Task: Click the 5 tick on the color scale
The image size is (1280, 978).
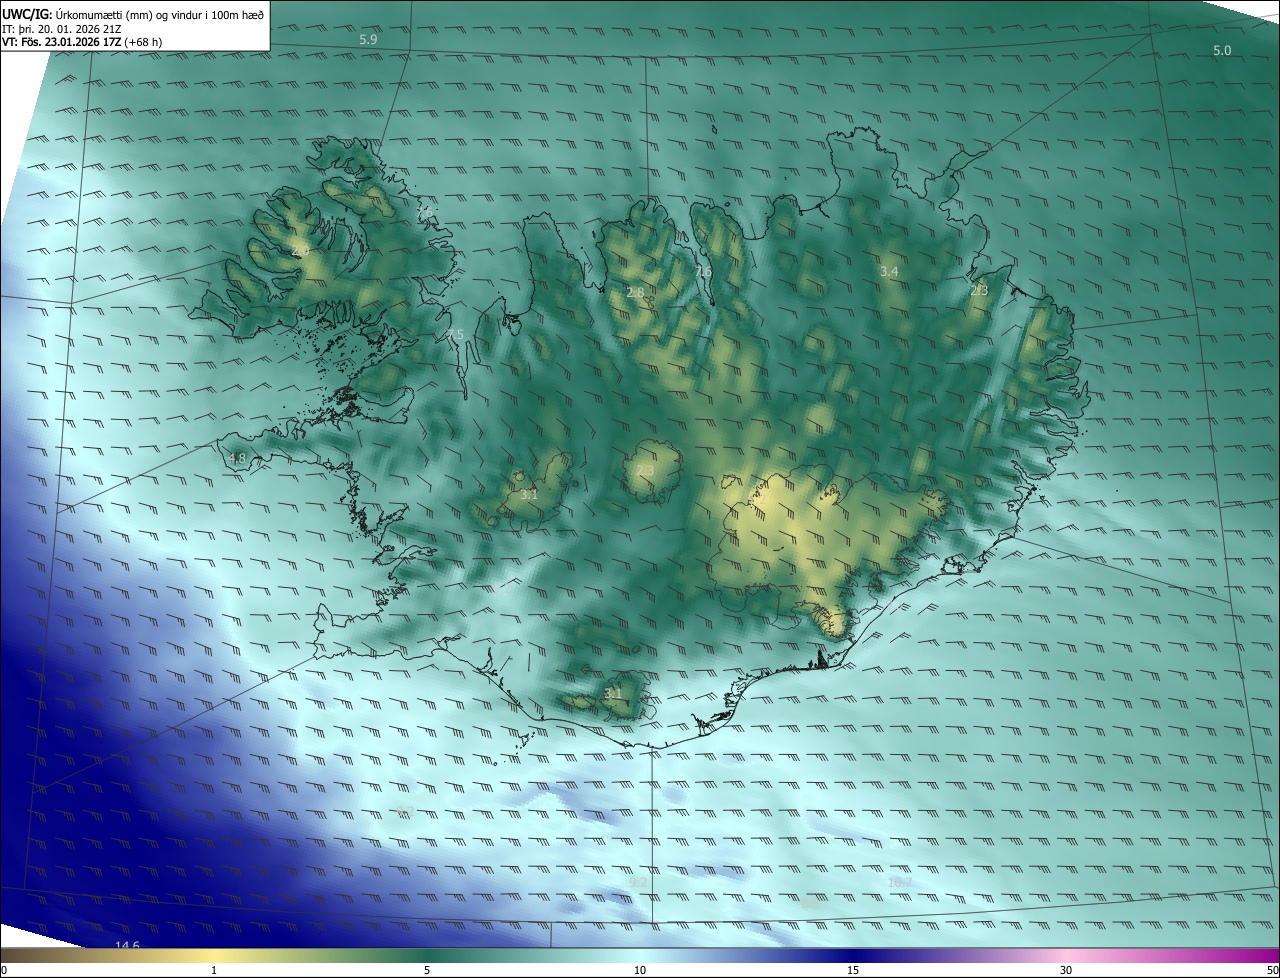Action: (427, 971)
